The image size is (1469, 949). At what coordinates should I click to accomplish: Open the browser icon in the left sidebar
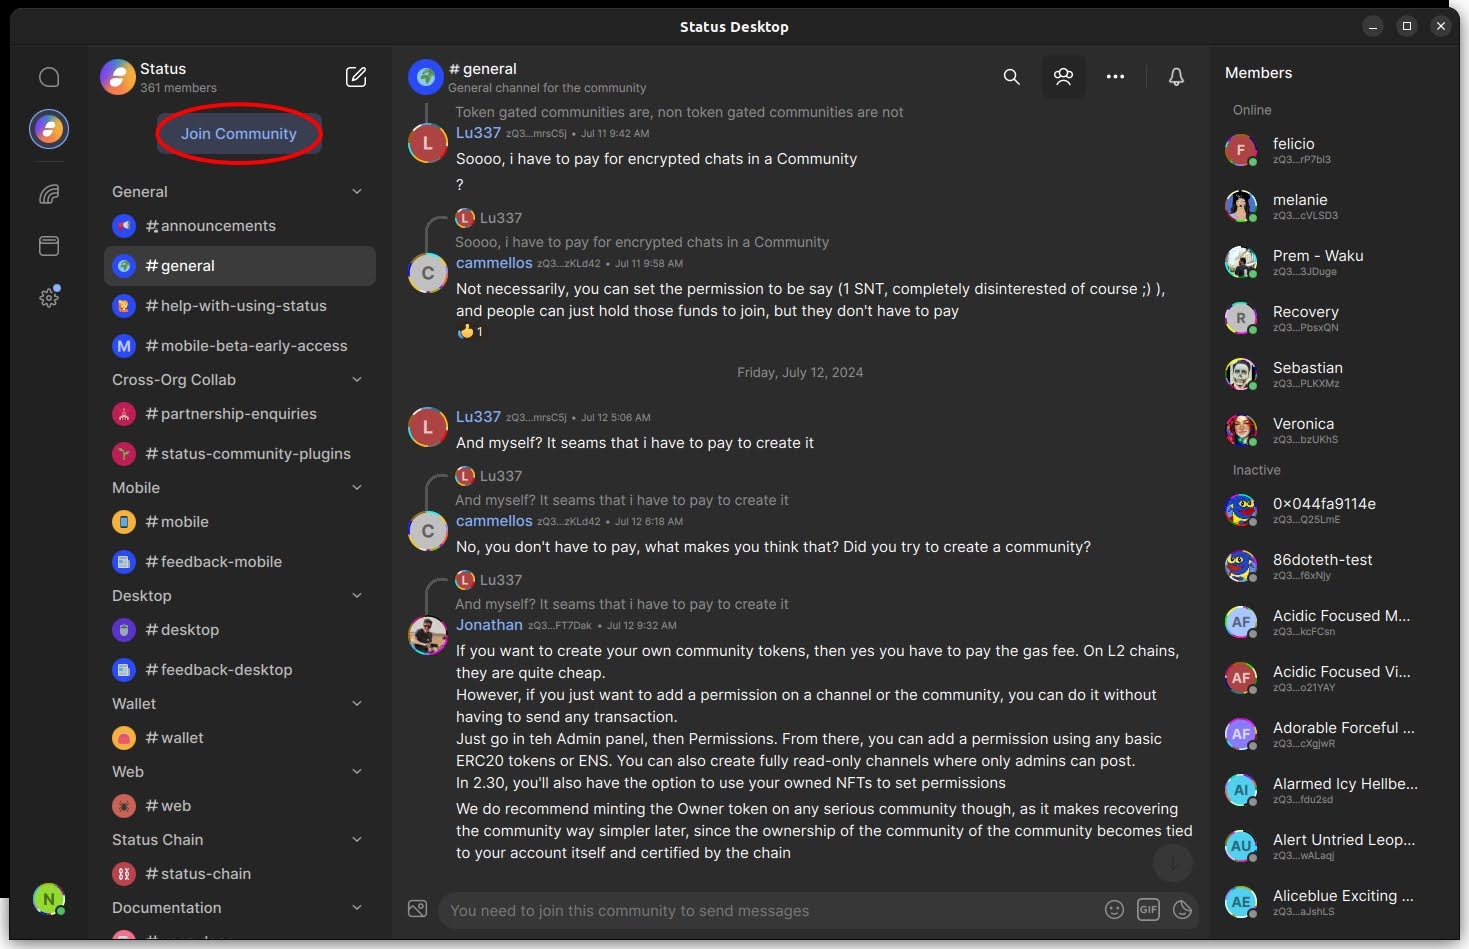pyautogui.click(x=49, y=246)
